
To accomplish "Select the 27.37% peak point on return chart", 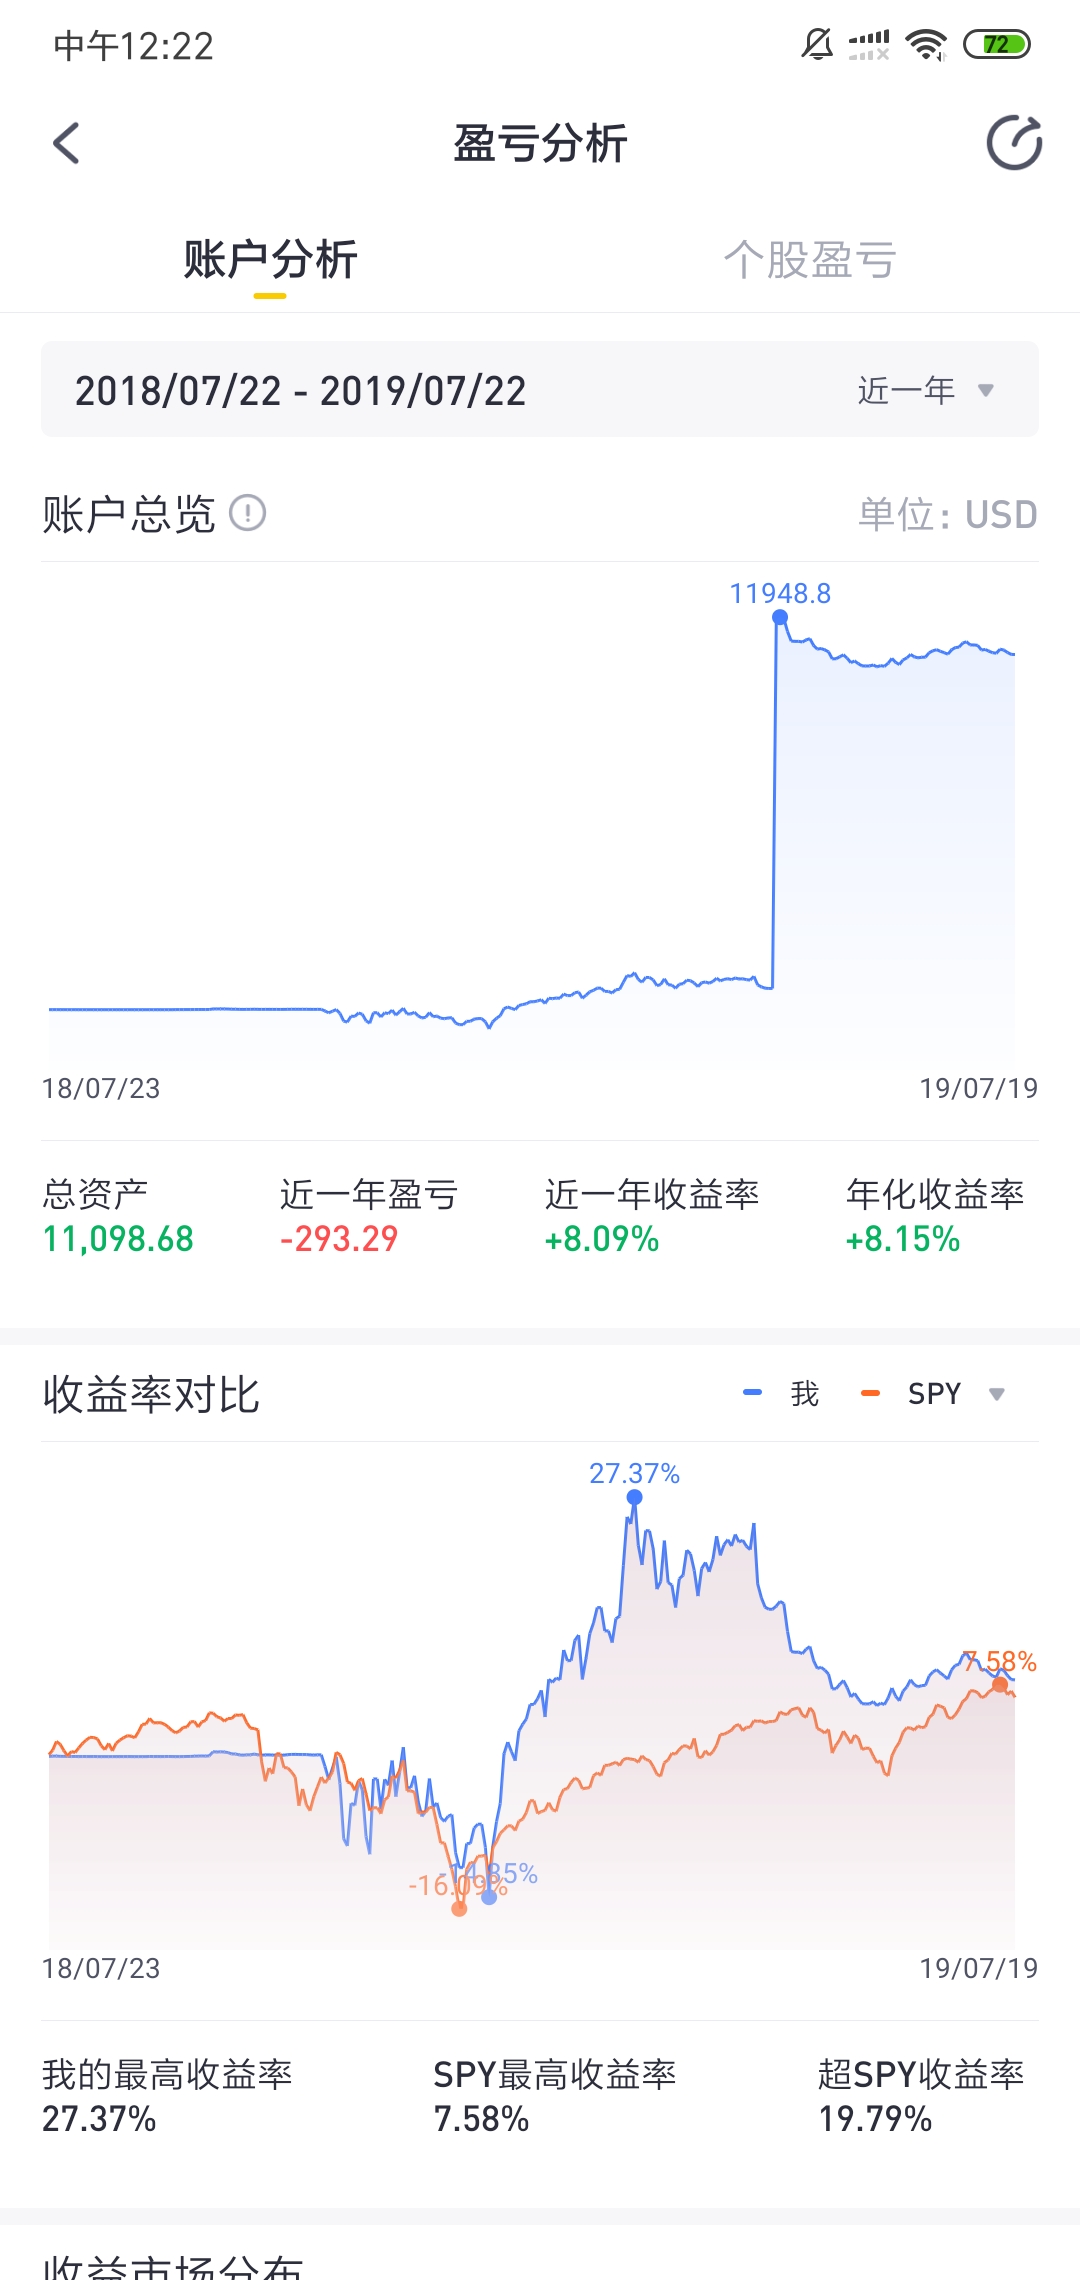I will 634,1497.
